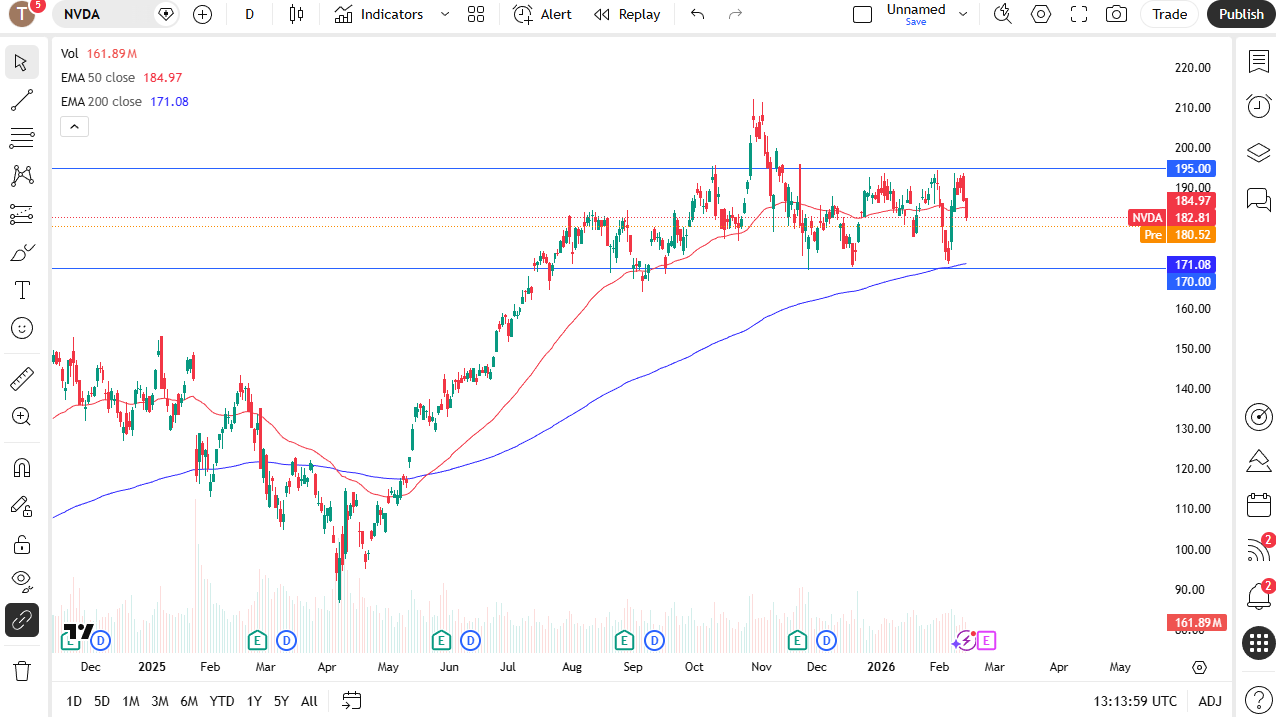The height and width of the screenshot is (717, 1276).
Task: Select the layout setup square icon
Action: click(x=862, y=14)
